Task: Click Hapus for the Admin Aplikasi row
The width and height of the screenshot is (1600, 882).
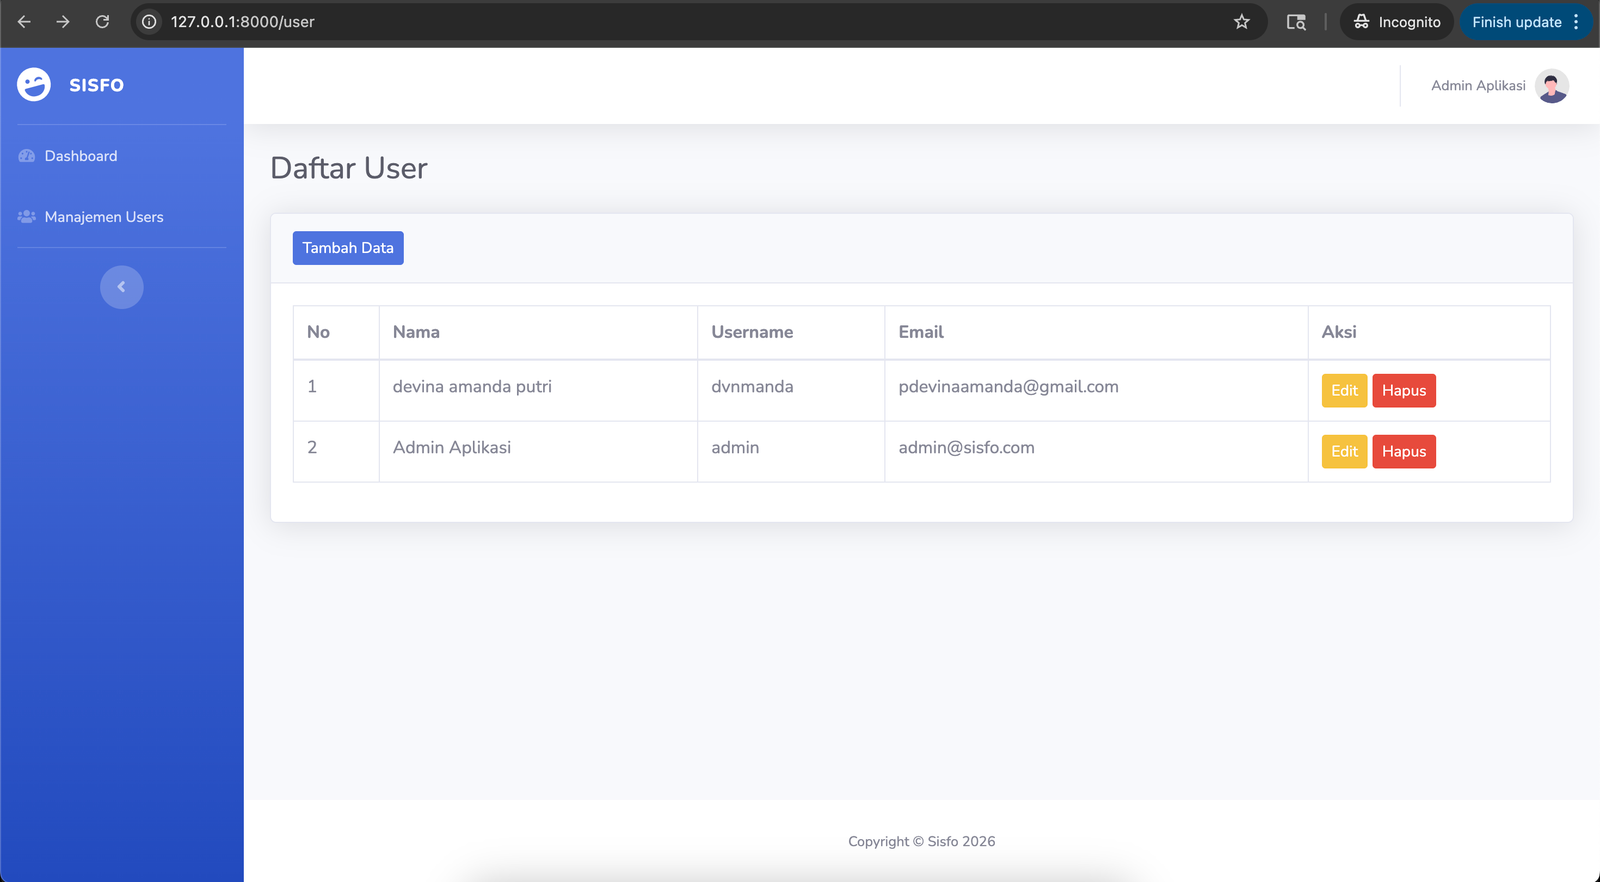Action: tap(1404, 452)
